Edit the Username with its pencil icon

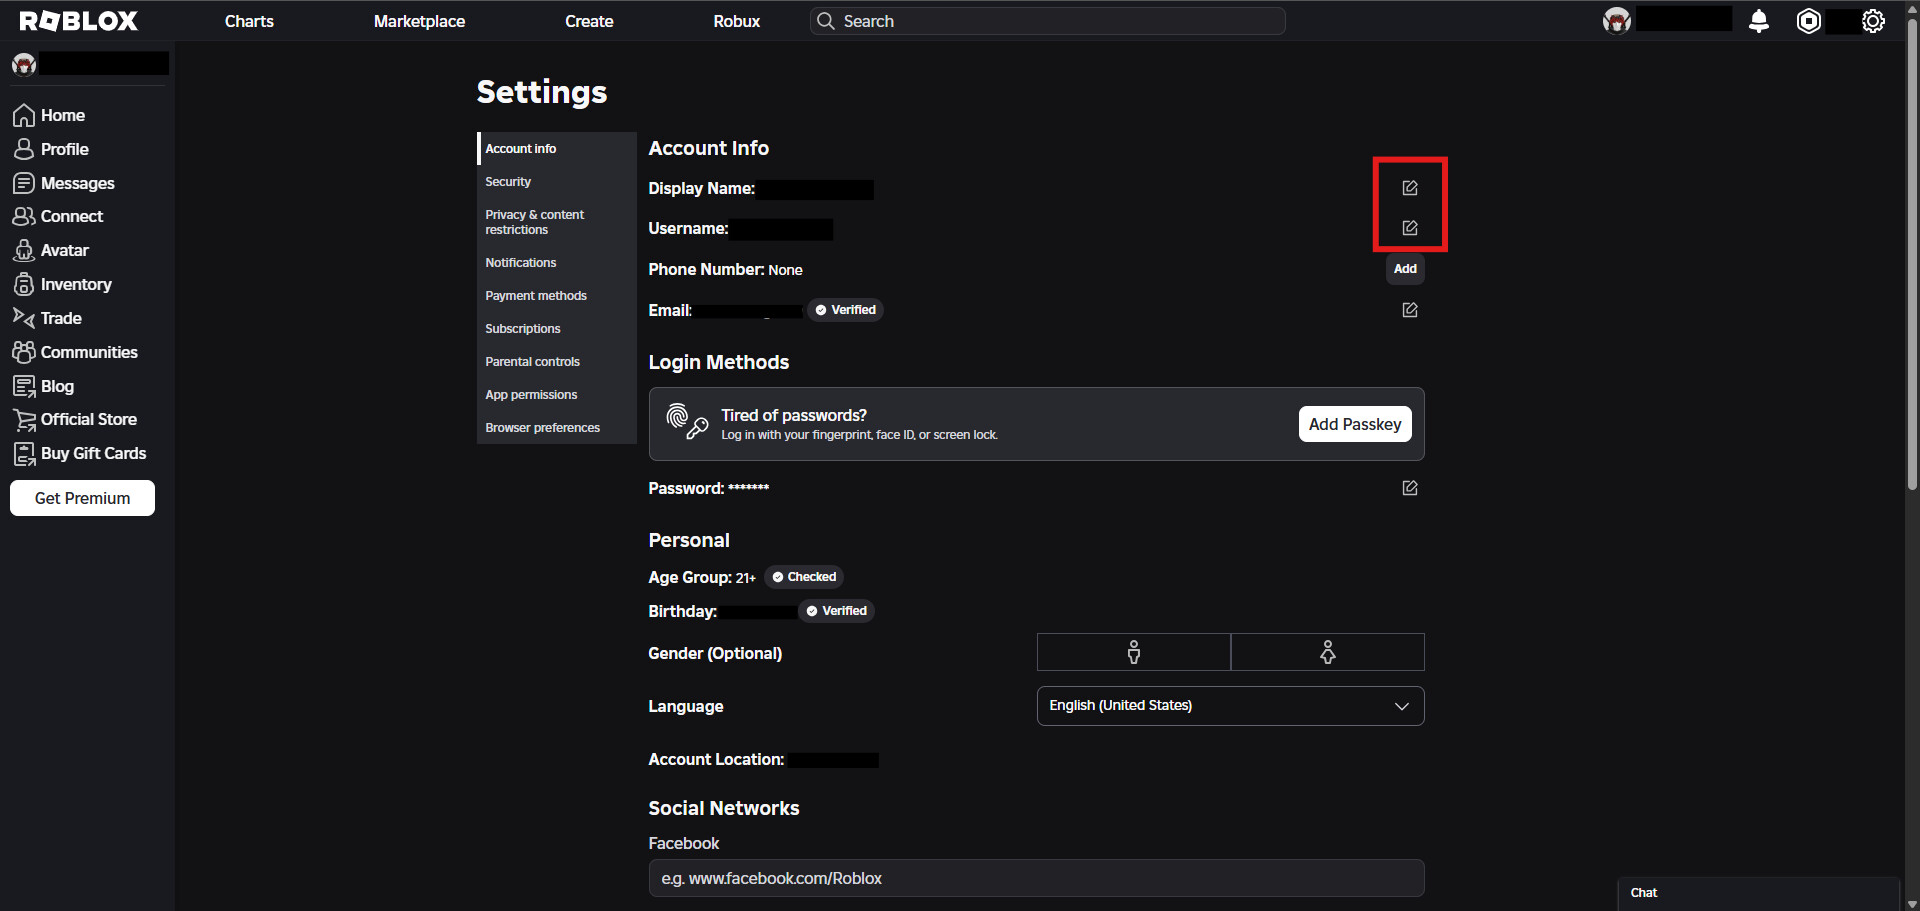(1410, 227)
